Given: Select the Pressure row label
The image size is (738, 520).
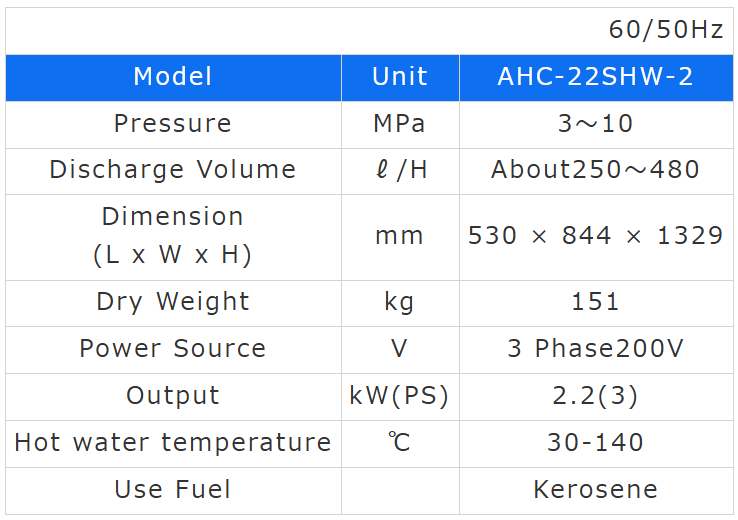Looking at the screenshot, I should point(173,124).
